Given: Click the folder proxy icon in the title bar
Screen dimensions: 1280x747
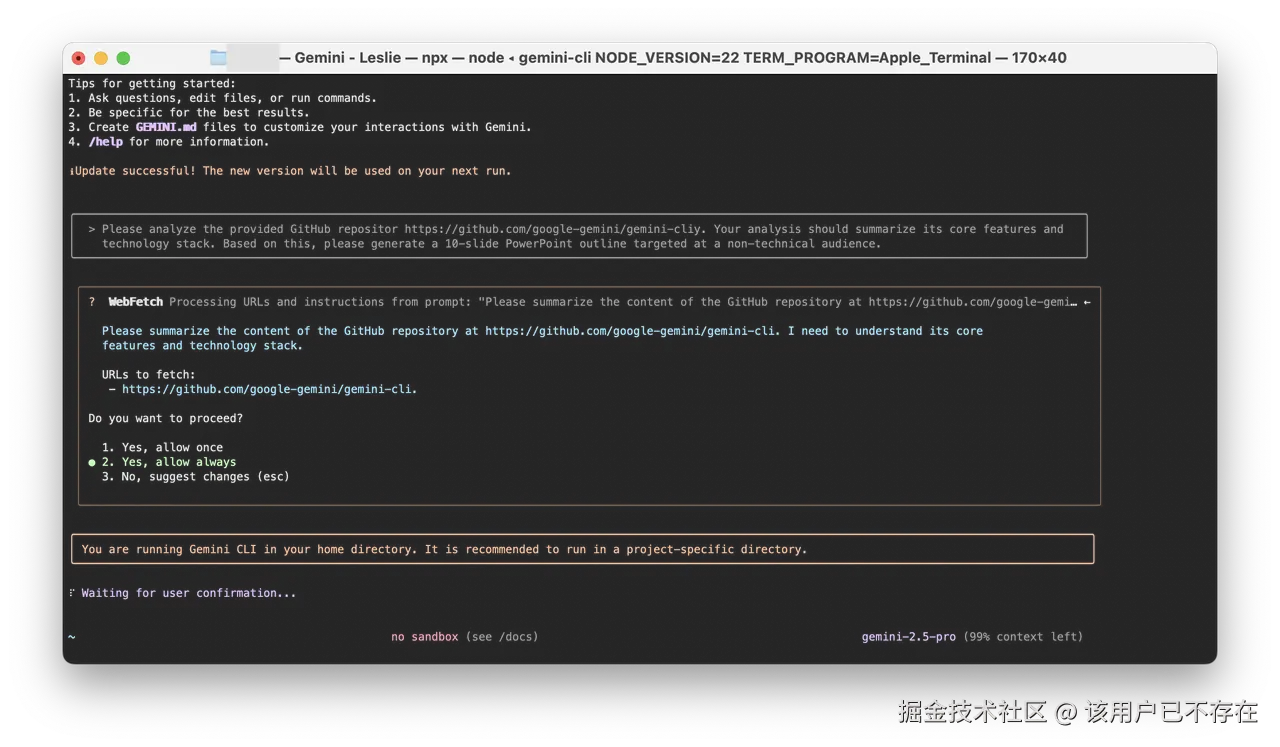Looking at the screenshot, I should (x=219, y=58).
